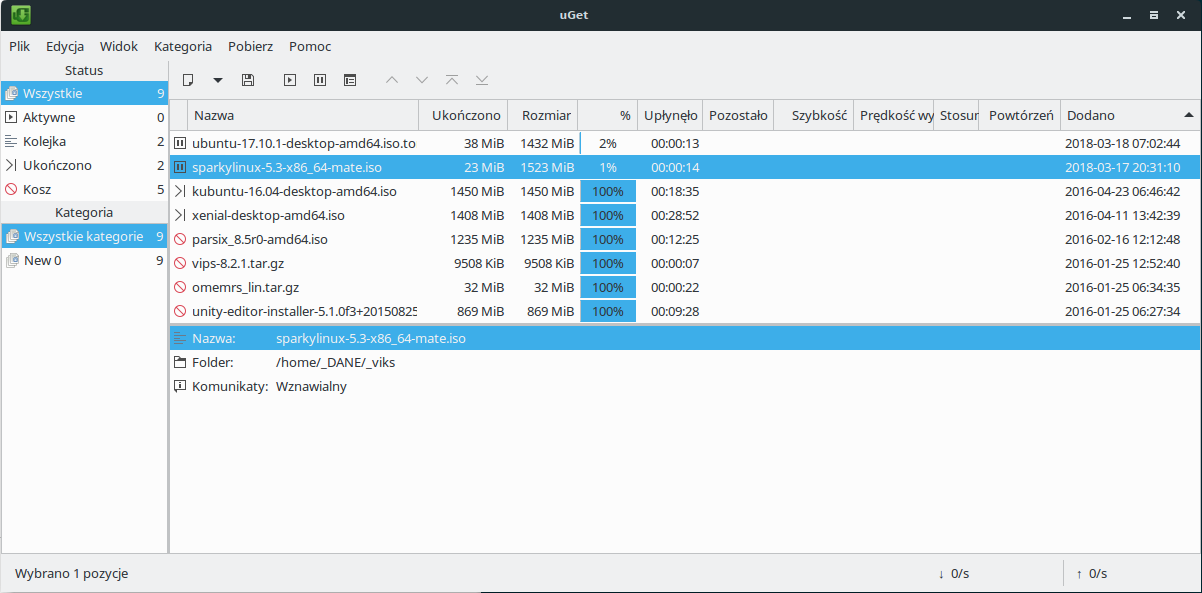The width and height of the screenshot is (1202, 593).
Task: Select parsix_8.5r0-amd64.iso file name
Action: click(260, 239)
